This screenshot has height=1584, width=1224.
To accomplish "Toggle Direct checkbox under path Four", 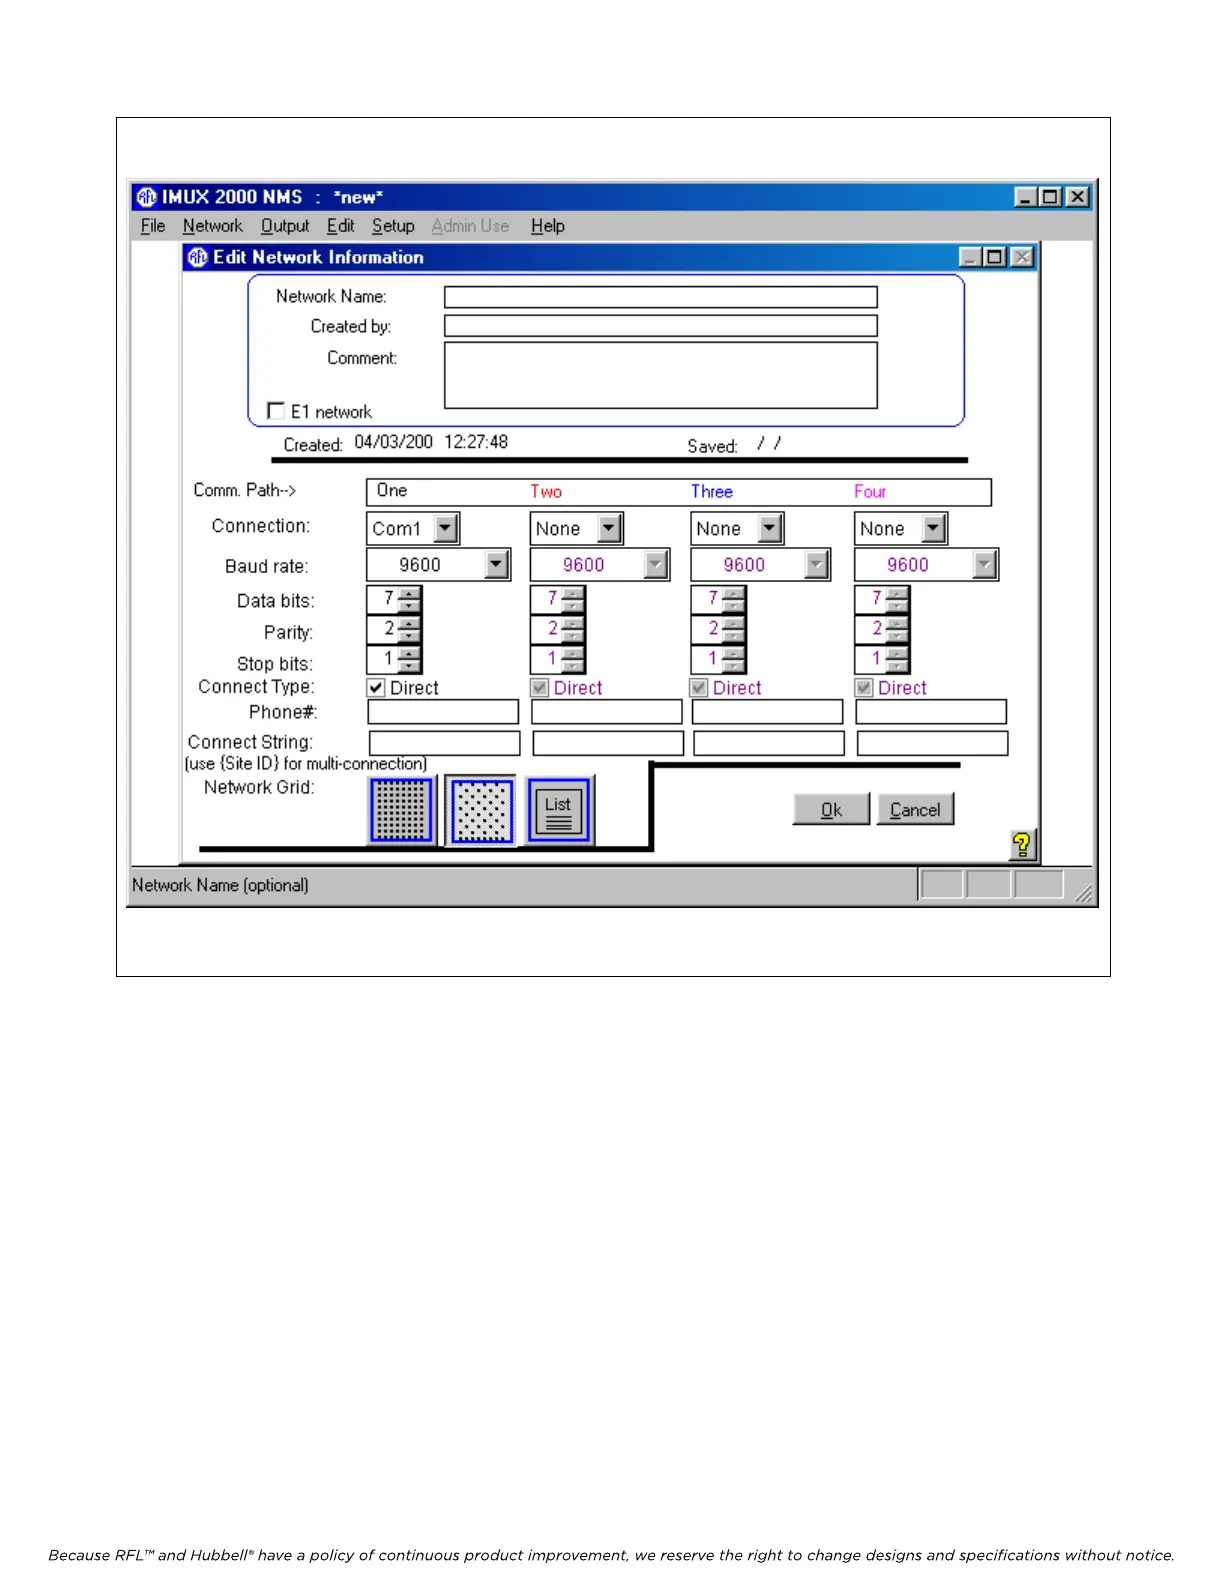I will click(864, 688).
